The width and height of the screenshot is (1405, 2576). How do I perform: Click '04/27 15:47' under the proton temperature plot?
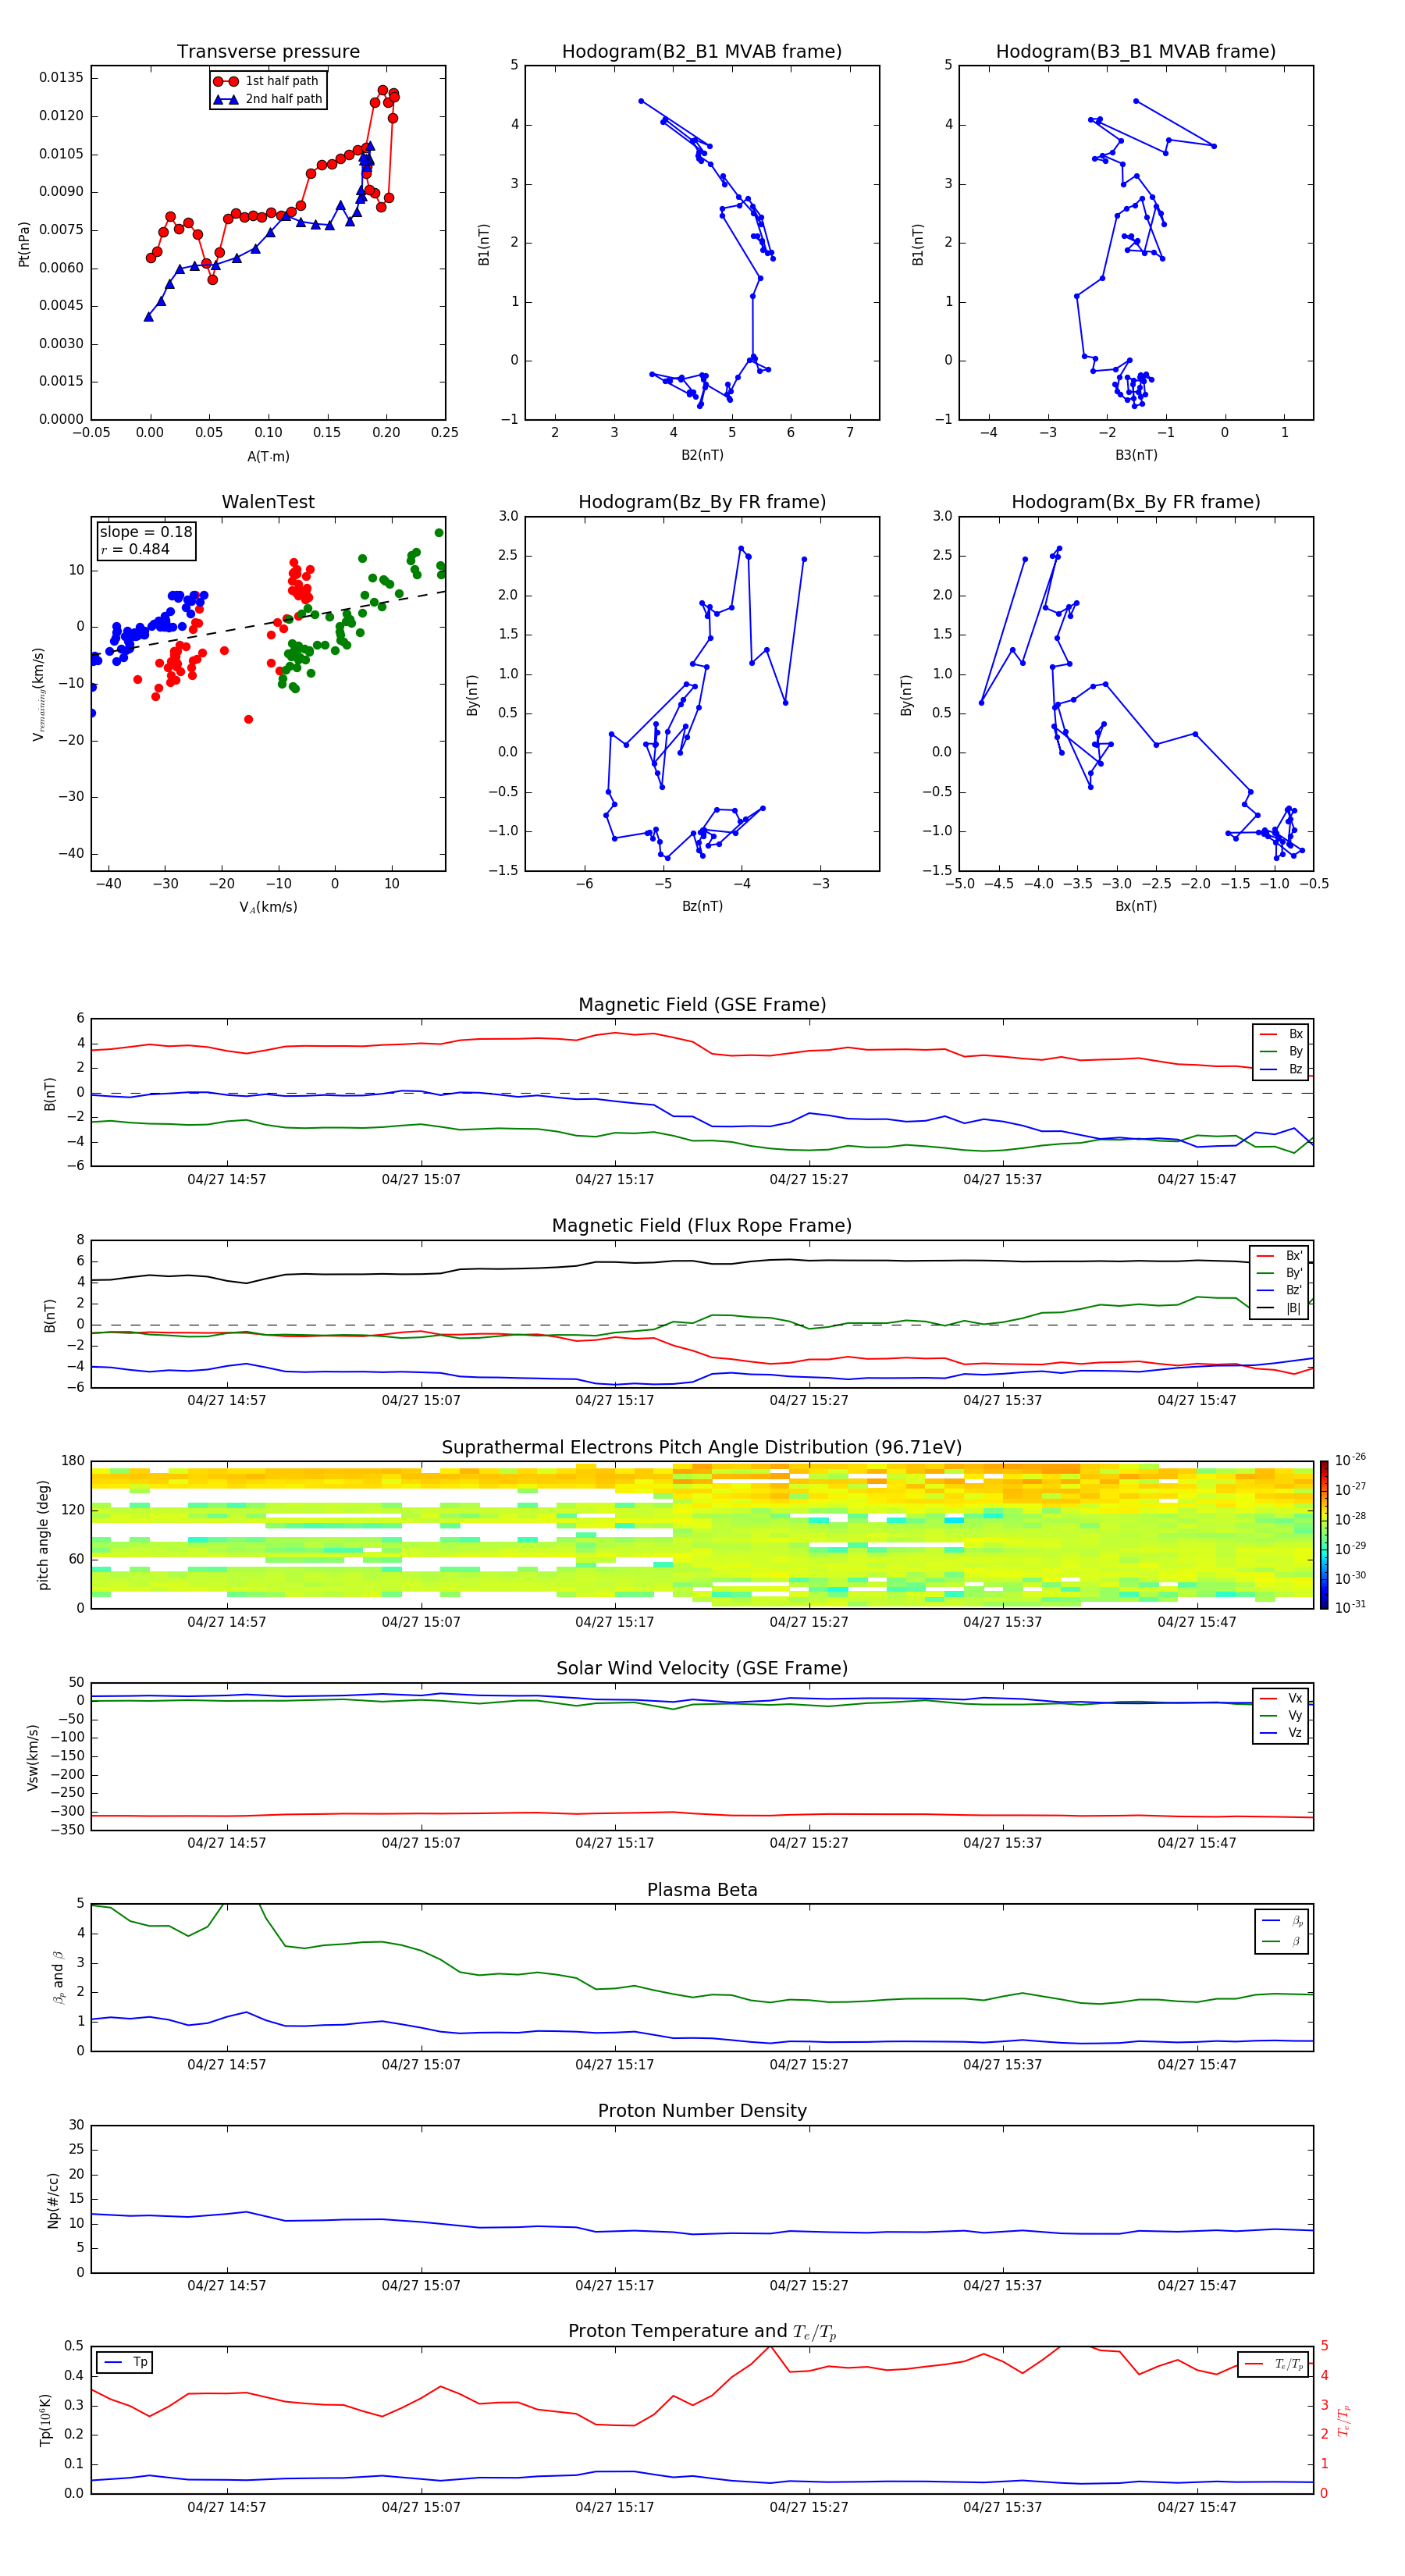click(x=1197, y=2508)
